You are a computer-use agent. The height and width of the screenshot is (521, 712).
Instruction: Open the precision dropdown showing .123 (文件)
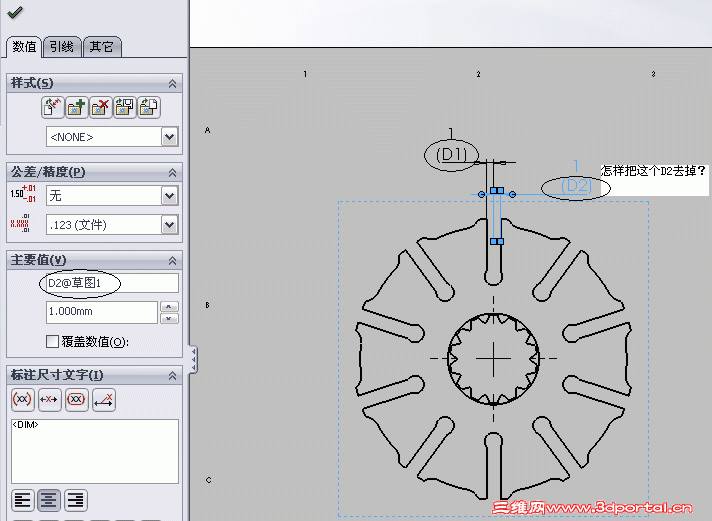point(169,225)
